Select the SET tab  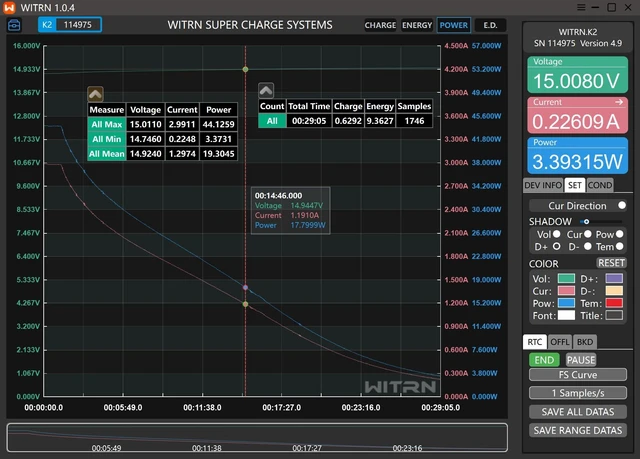575,185
